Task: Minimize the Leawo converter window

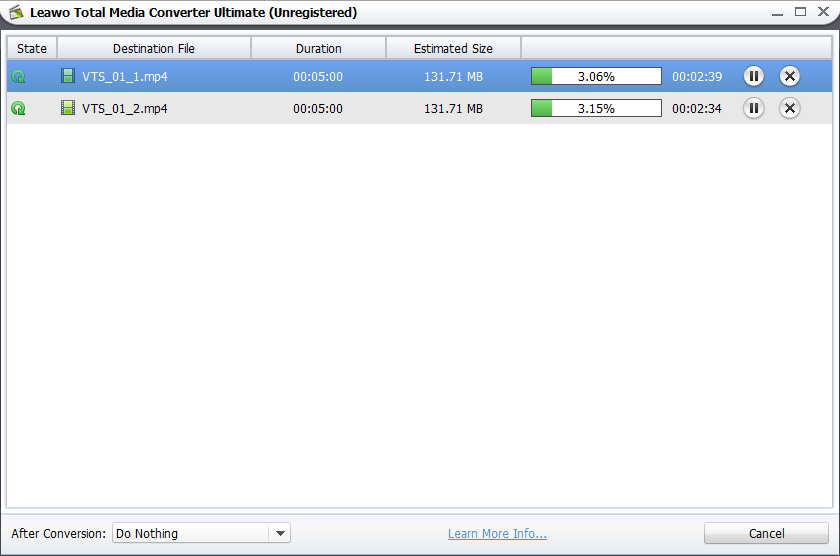Action: click(777, 12)
